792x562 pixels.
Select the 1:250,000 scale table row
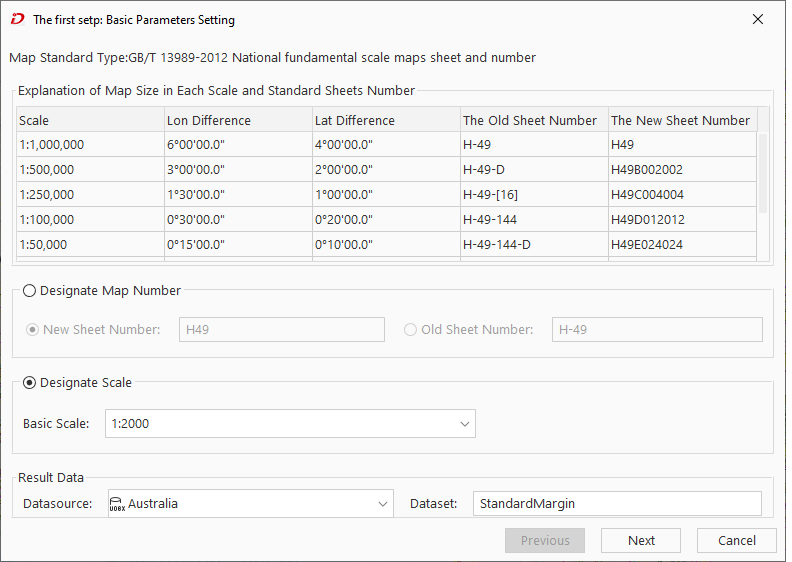click(89, 195)
